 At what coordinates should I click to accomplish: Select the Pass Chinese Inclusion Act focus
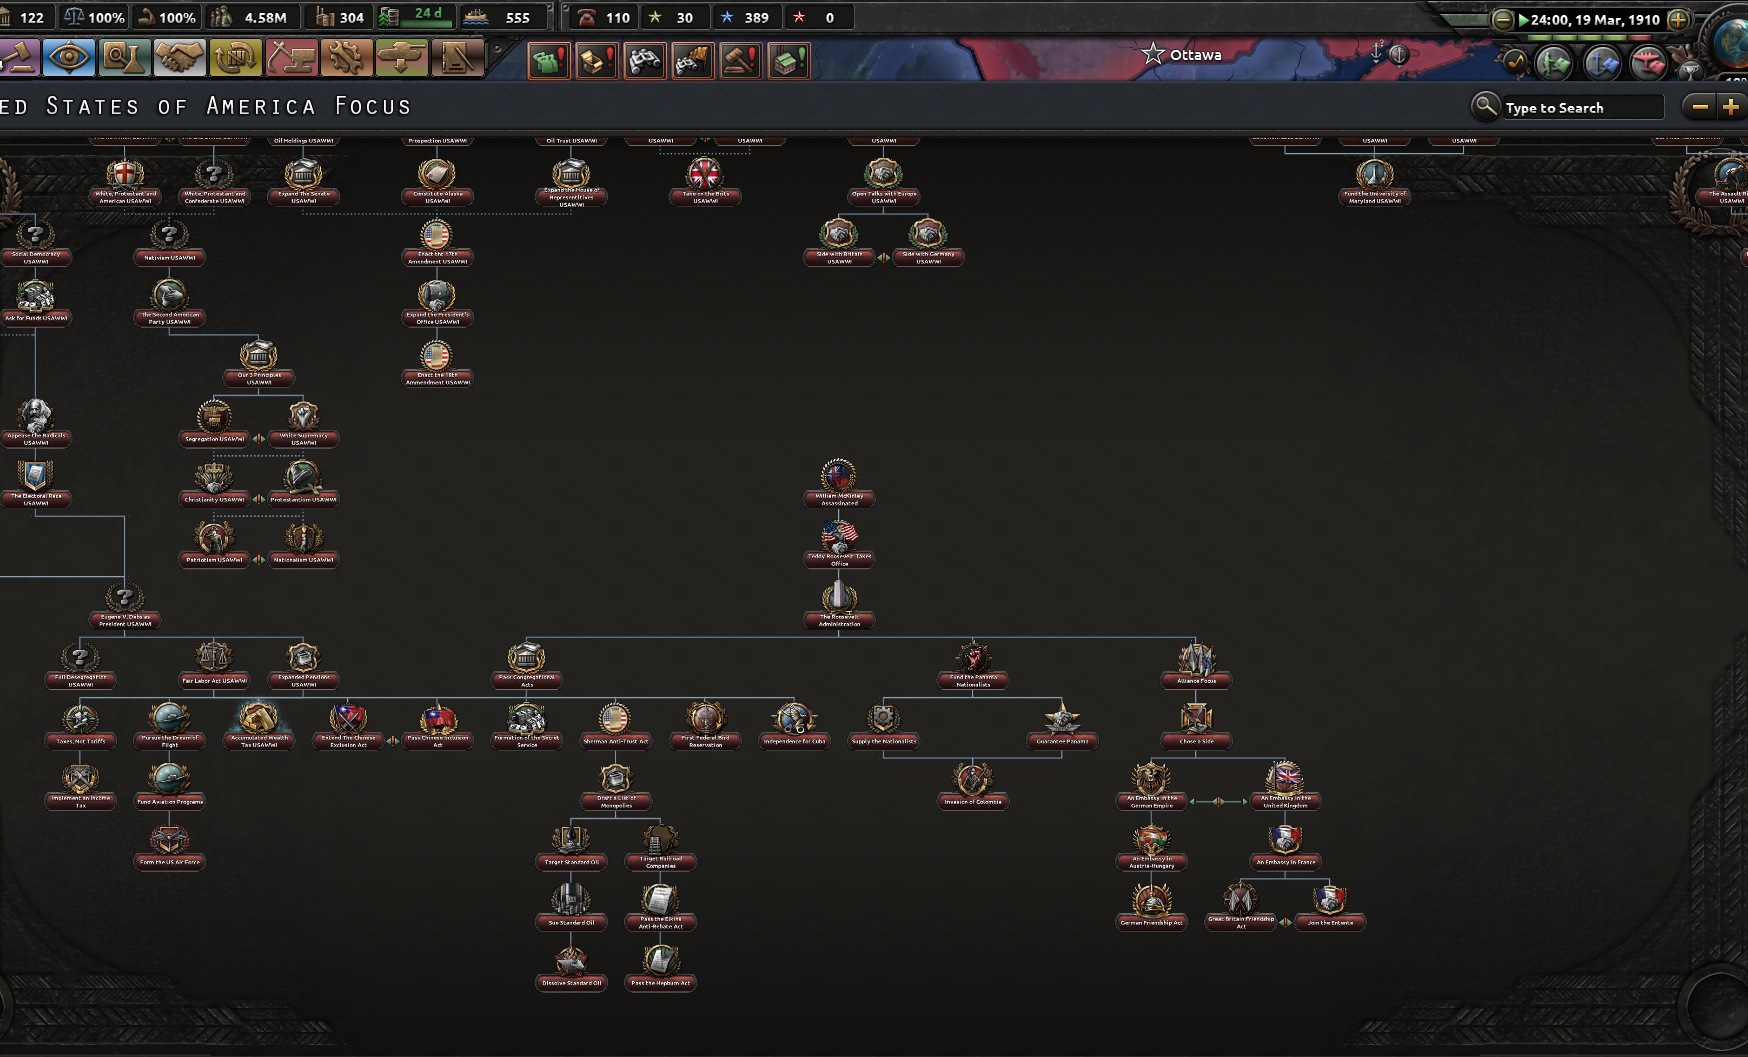pyautogui.click(x=437, y=726)
